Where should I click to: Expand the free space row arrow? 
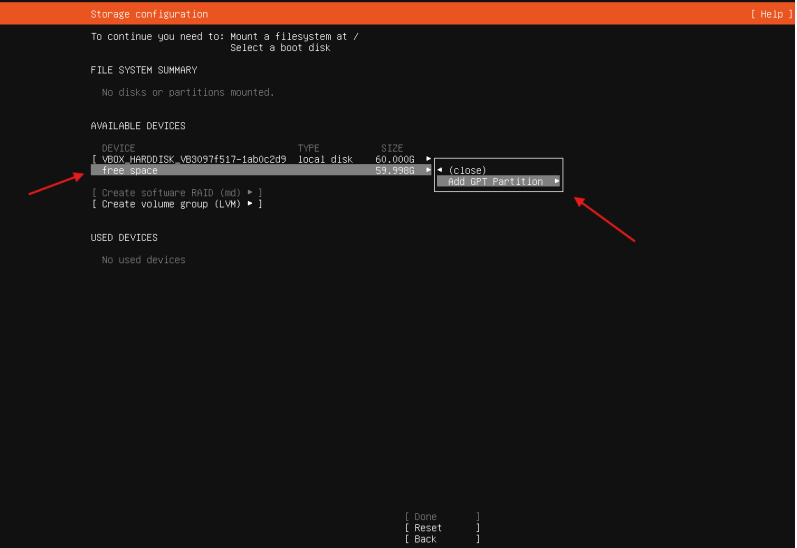coord(428,171)
